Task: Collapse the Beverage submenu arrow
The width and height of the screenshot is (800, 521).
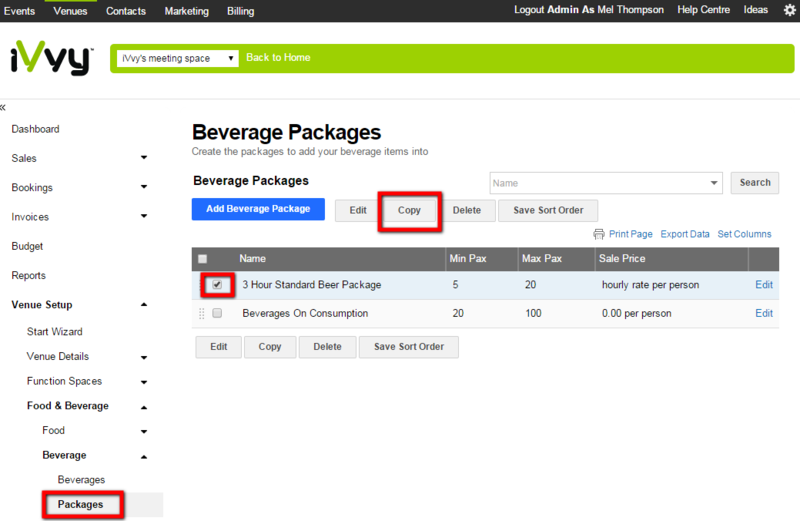Action: pyautogui.click(x=144, y=457)
